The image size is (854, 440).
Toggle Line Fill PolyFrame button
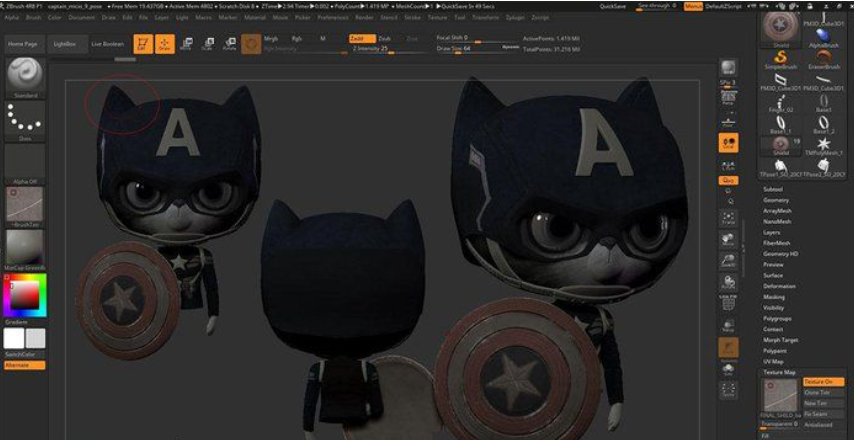(728, 303)
